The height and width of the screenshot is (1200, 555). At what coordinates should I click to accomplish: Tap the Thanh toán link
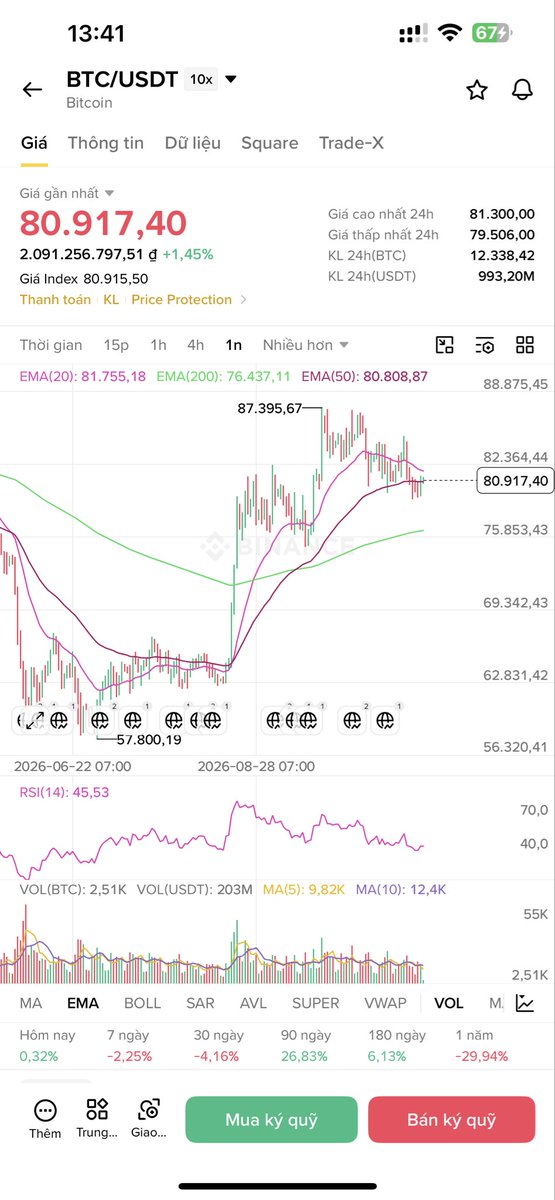click(55, 299)
